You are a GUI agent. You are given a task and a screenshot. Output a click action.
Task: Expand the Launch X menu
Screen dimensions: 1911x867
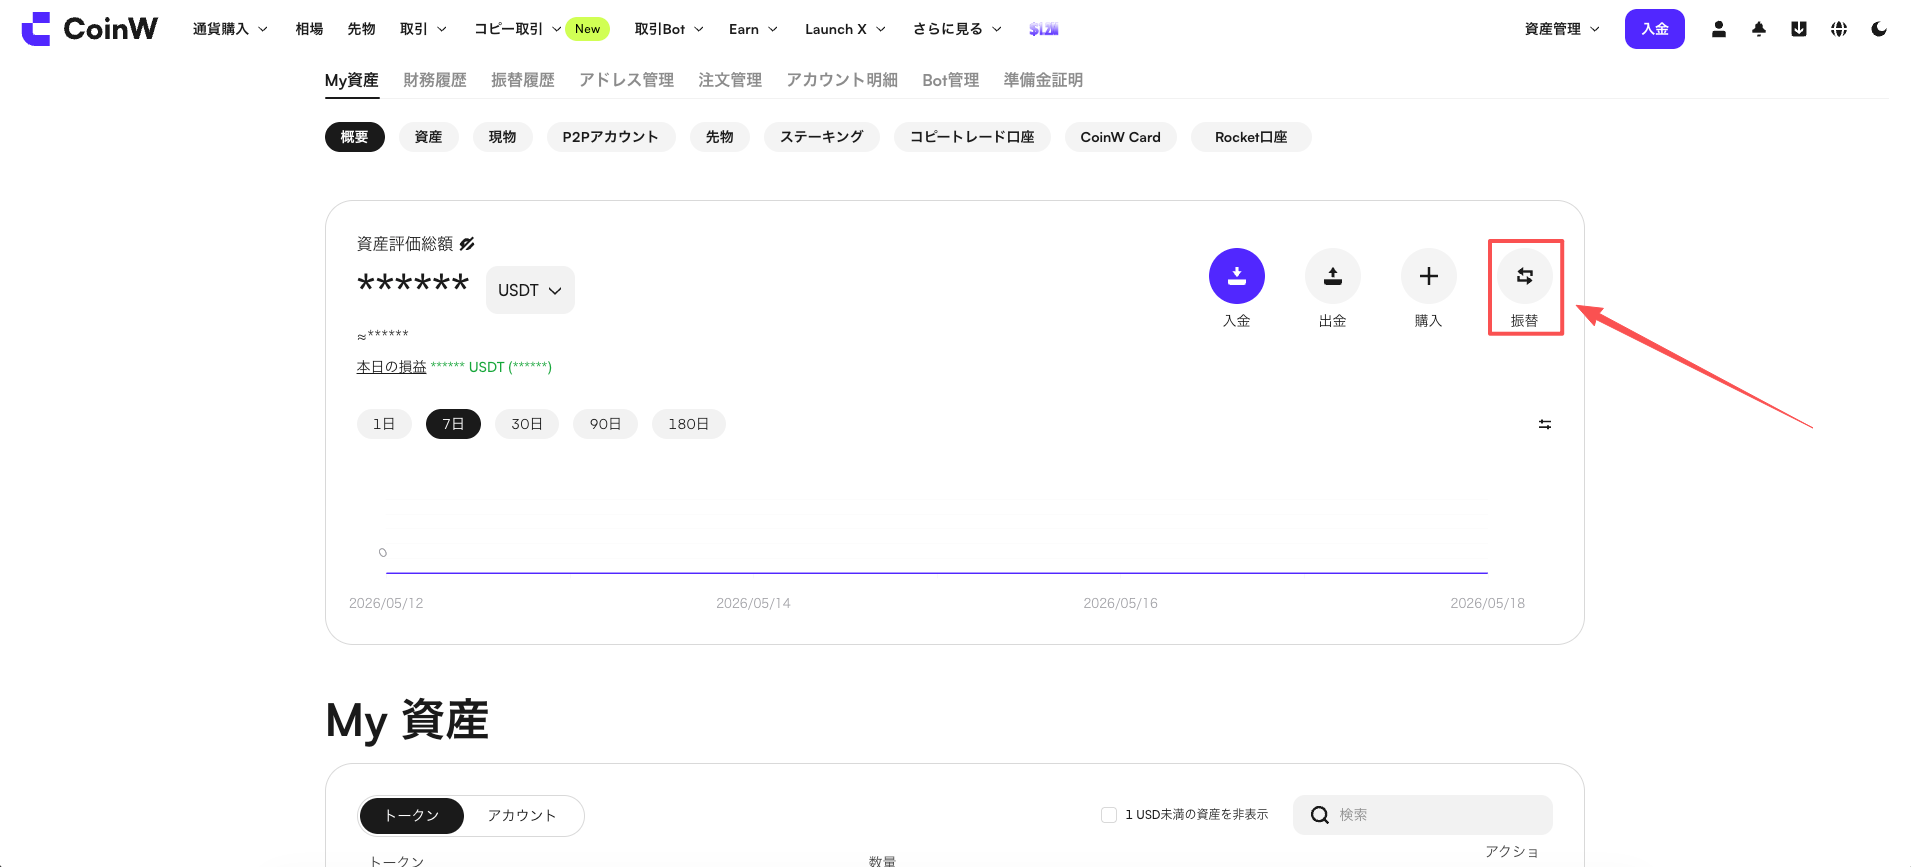(845, 29)
